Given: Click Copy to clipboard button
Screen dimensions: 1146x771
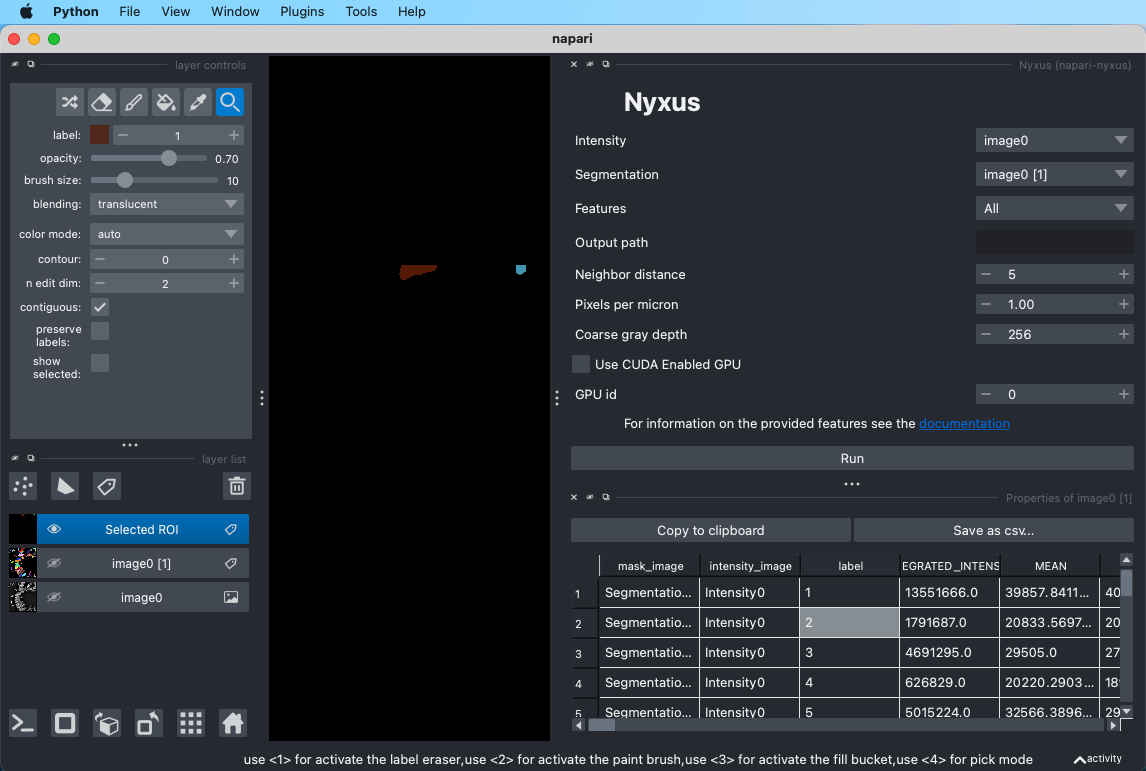Looking at the screenshot, I should pyautogui.click(x=710, y=531).
